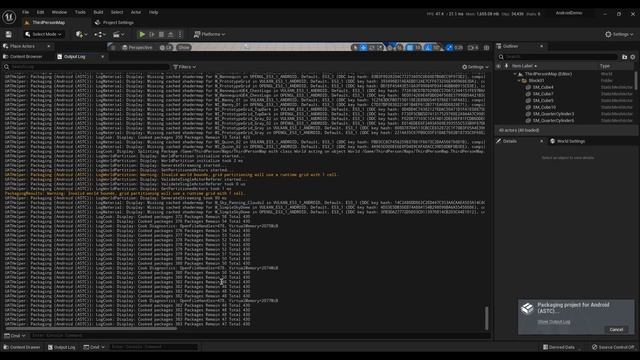The width and height of the screenshot is (640, 360).
Task: Open the Select Mode dropdown
Action: 43,34
